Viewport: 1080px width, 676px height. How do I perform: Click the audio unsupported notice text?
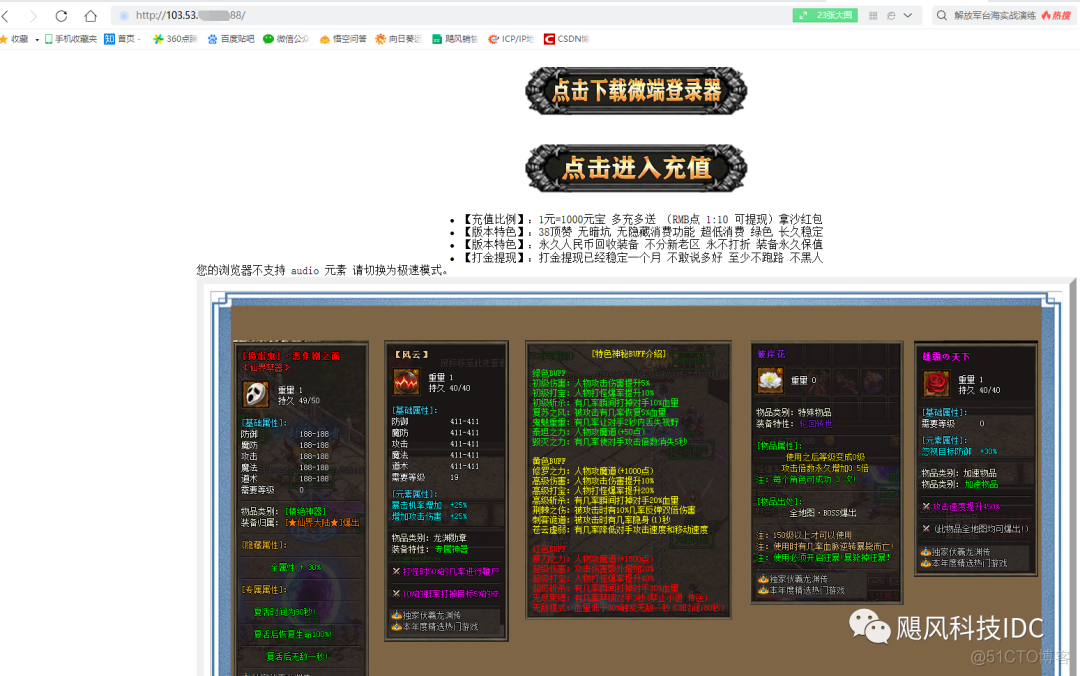point(324,271)
